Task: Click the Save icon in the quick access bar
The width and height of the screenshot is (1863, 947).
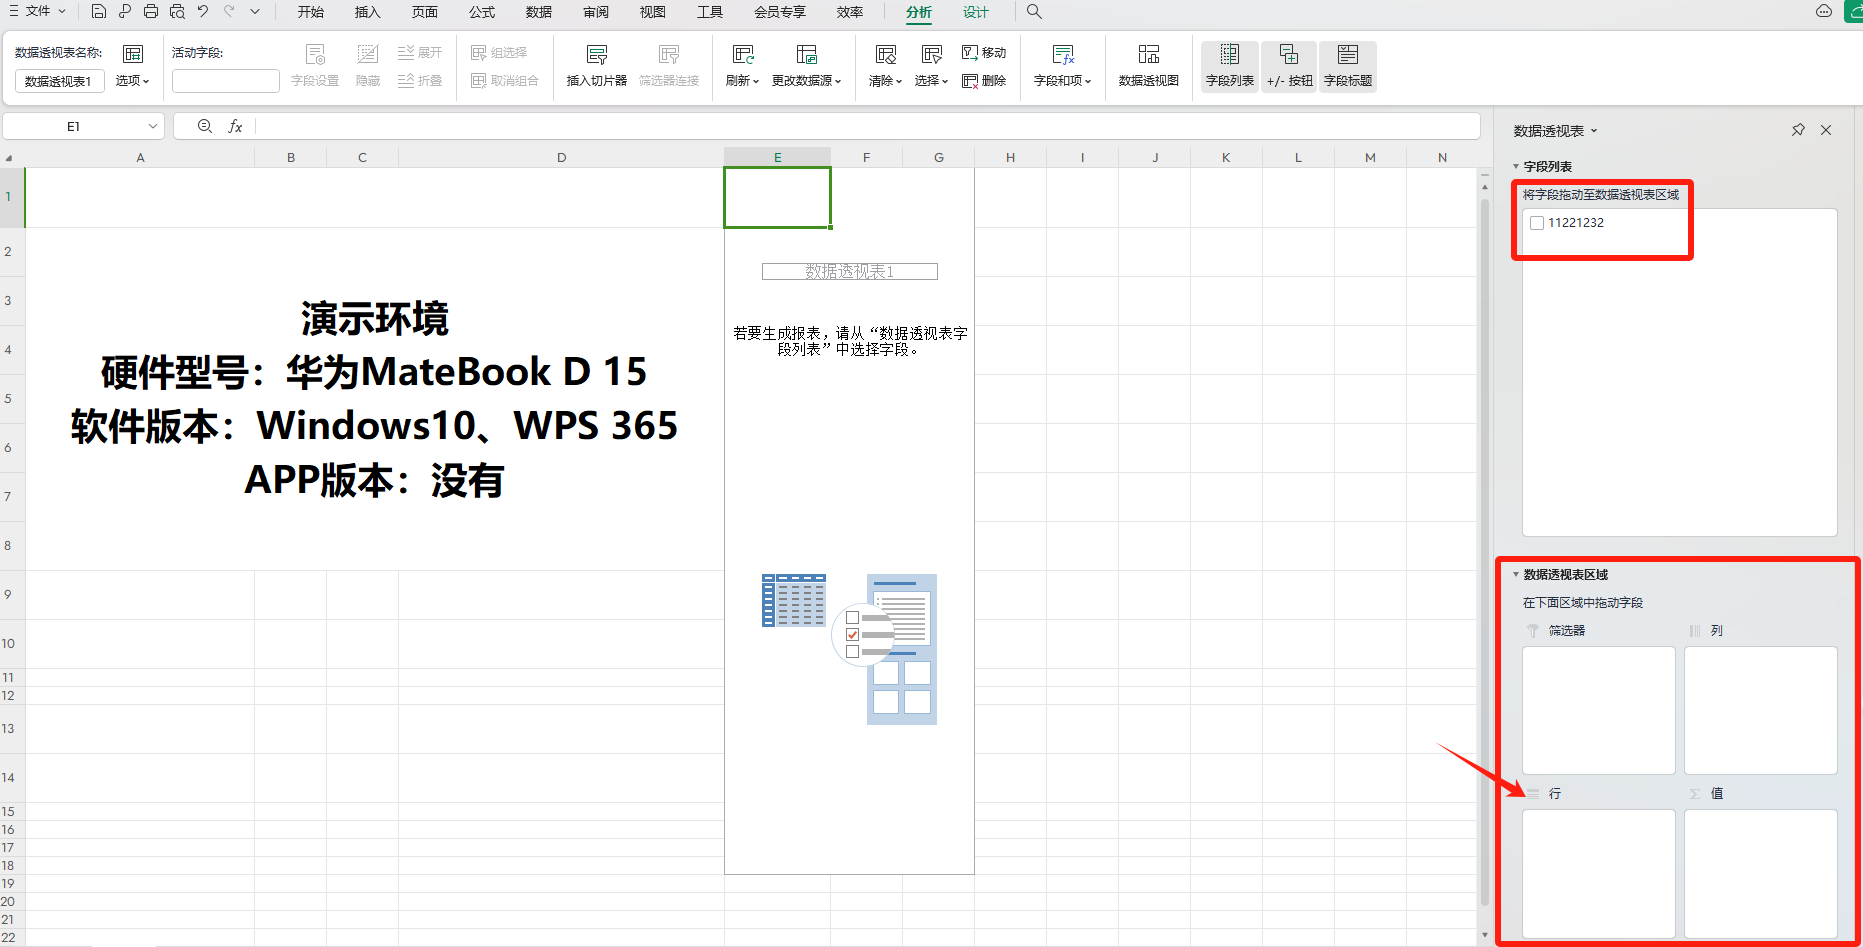Action: click(98, 12)
